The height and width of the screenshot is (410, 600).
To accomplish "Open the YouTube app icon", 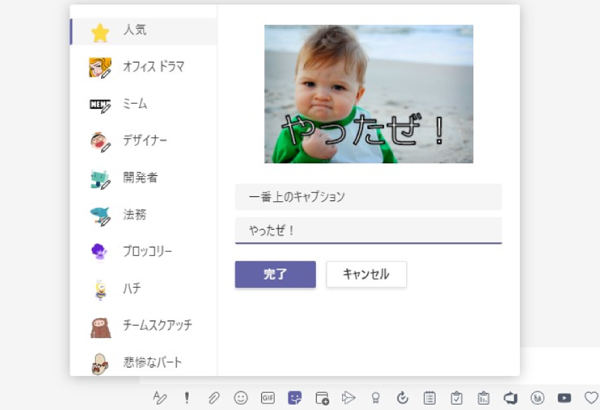I will tap(564, 398).
